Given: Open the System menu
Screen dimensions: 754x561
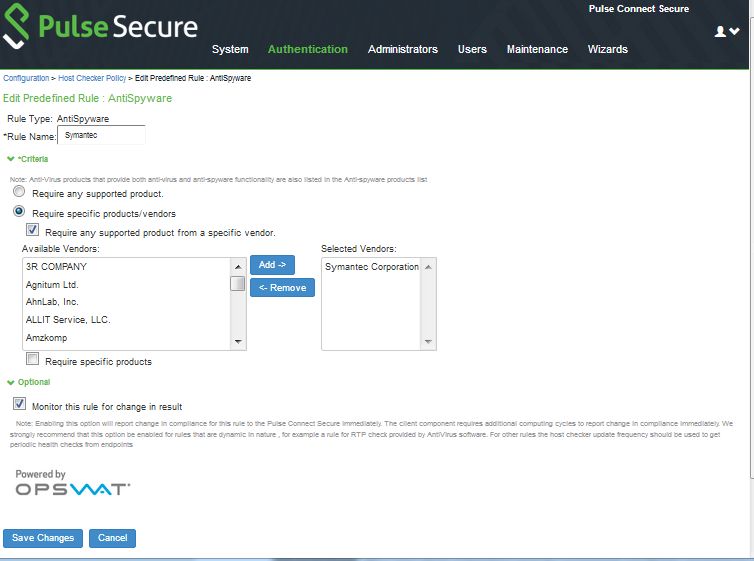Looking at the screenshot, I should click(x=230, y=49).
